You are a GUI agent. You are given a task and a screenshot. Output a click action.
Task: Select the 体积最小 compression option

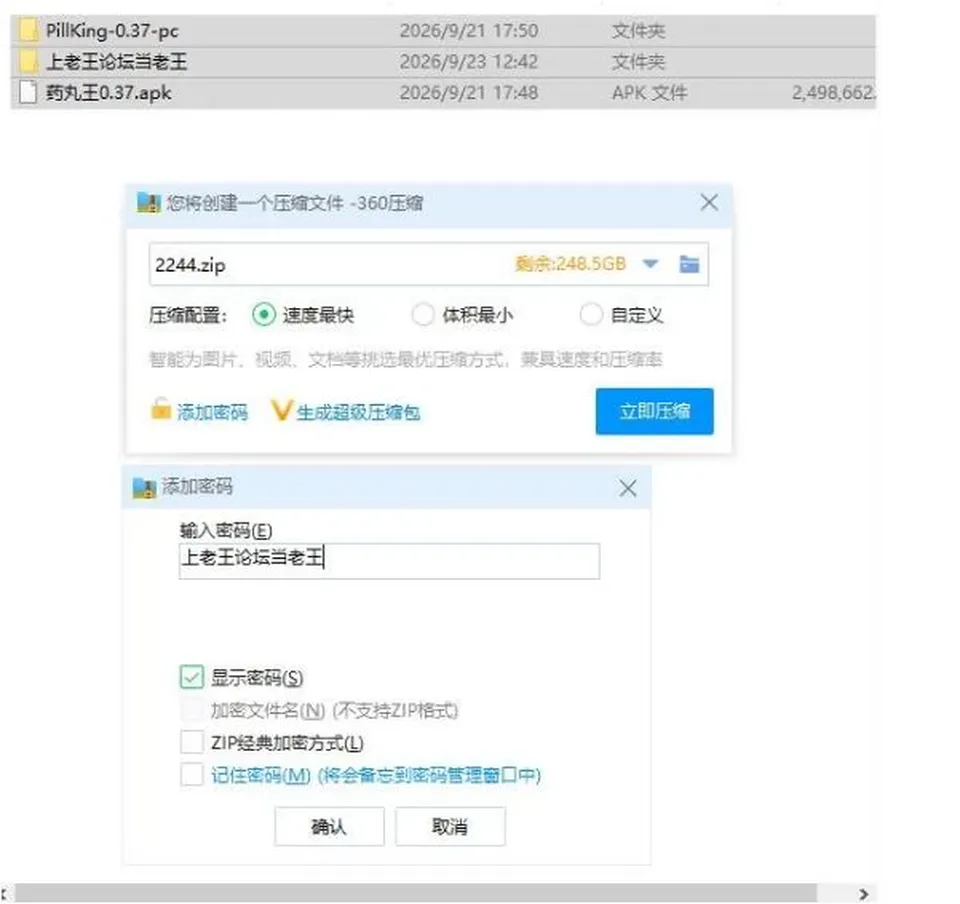pos(423,315)
